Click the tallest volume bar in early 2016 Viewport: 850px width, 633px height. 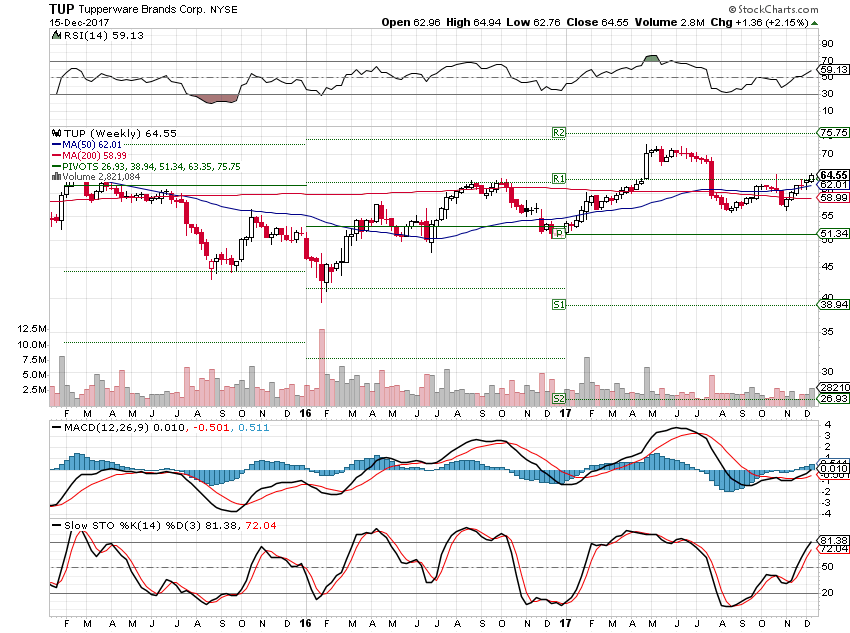click(321, 367)
